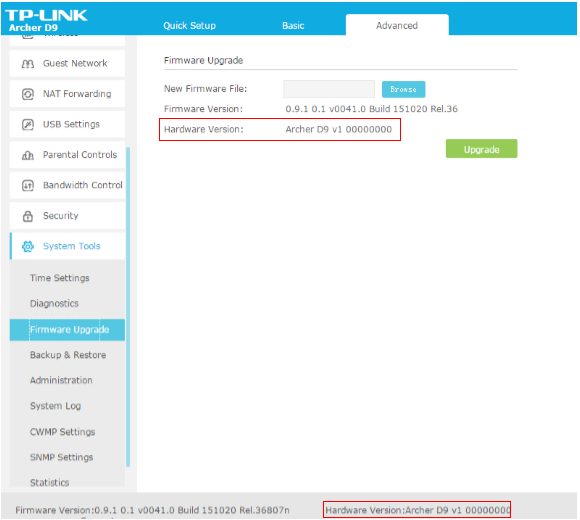The height and width of the screenshot is (520, 580).
Task: Open the System Log page
Action: pyautogui.click(x=55, y=406)
